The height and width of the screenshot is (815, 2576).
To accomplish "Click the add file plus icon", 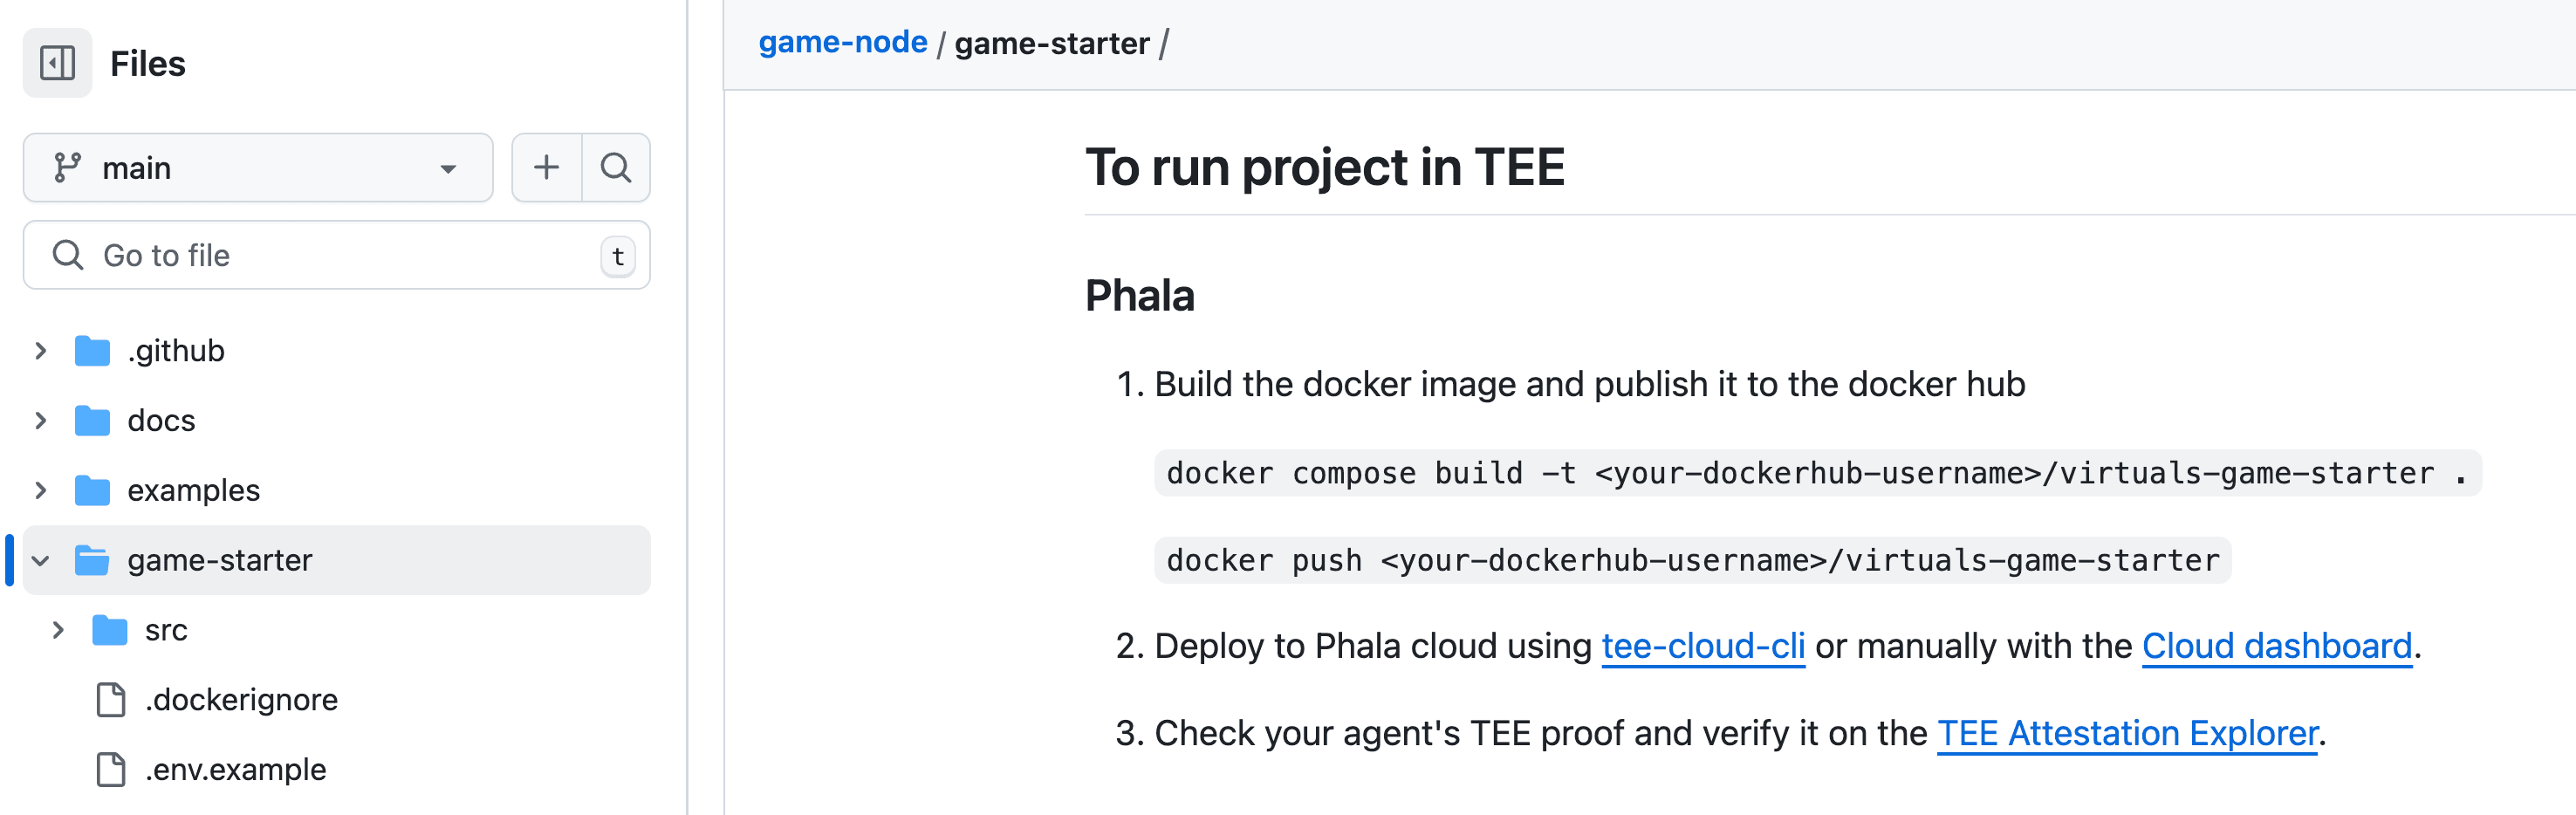I will pyautogui.click(x=546, y=167).
